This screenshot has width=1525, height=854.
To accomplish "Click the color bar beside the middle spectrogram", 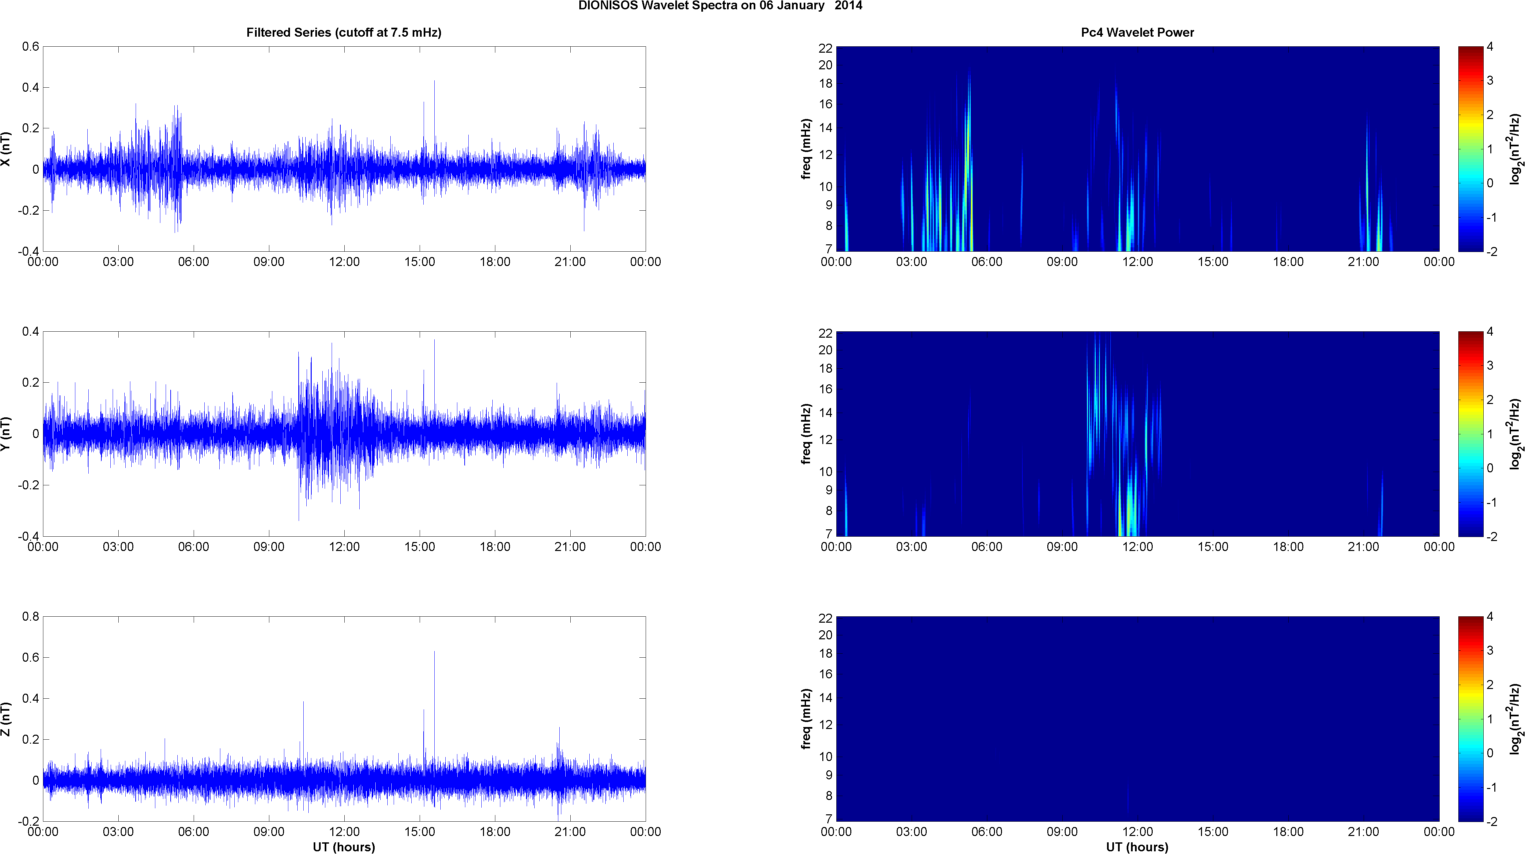I will [x=1470, y=434].
